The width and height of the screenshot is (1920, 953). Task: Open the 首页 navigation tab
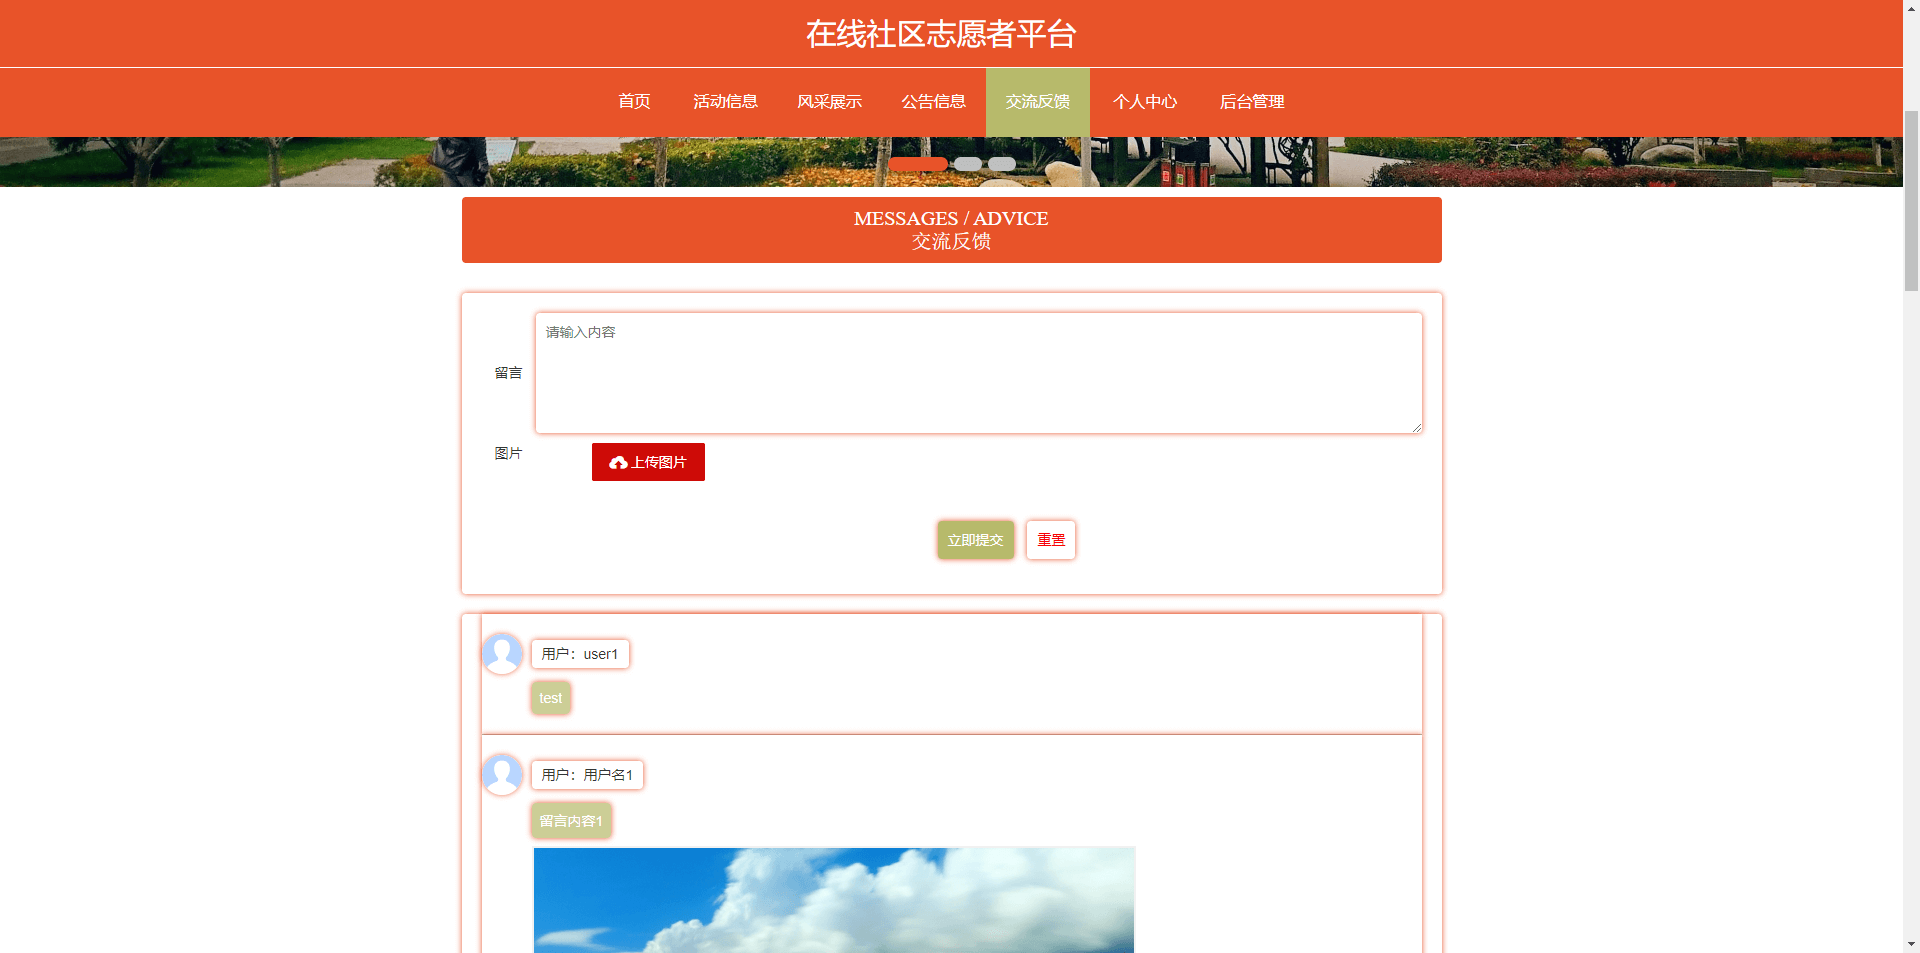click(634, 102)
